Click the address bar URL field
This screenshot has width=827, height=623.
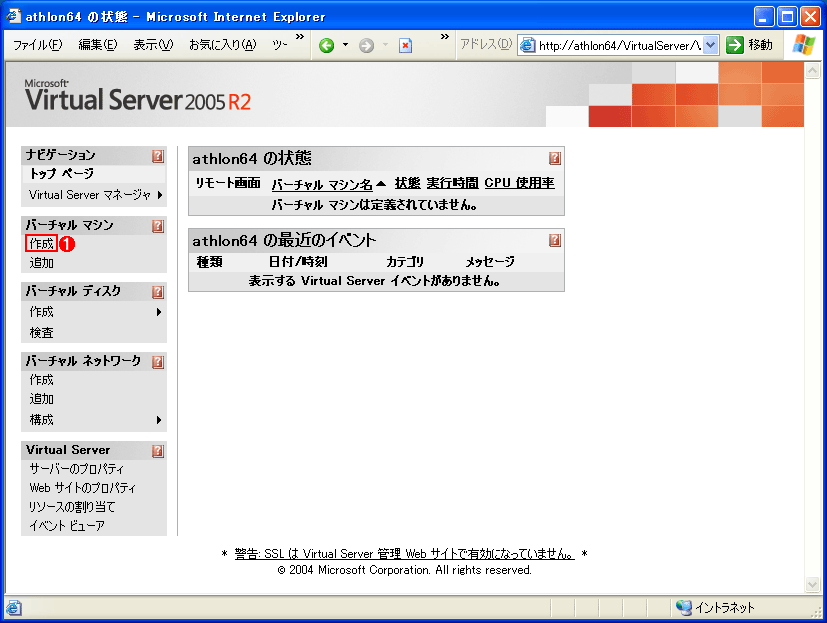(620, 45)
